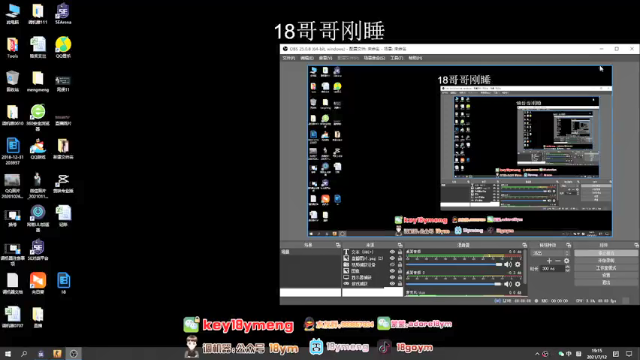This screenshot has height=360, width=640.
Task: Select the 图像 source row
Action: 372,271
